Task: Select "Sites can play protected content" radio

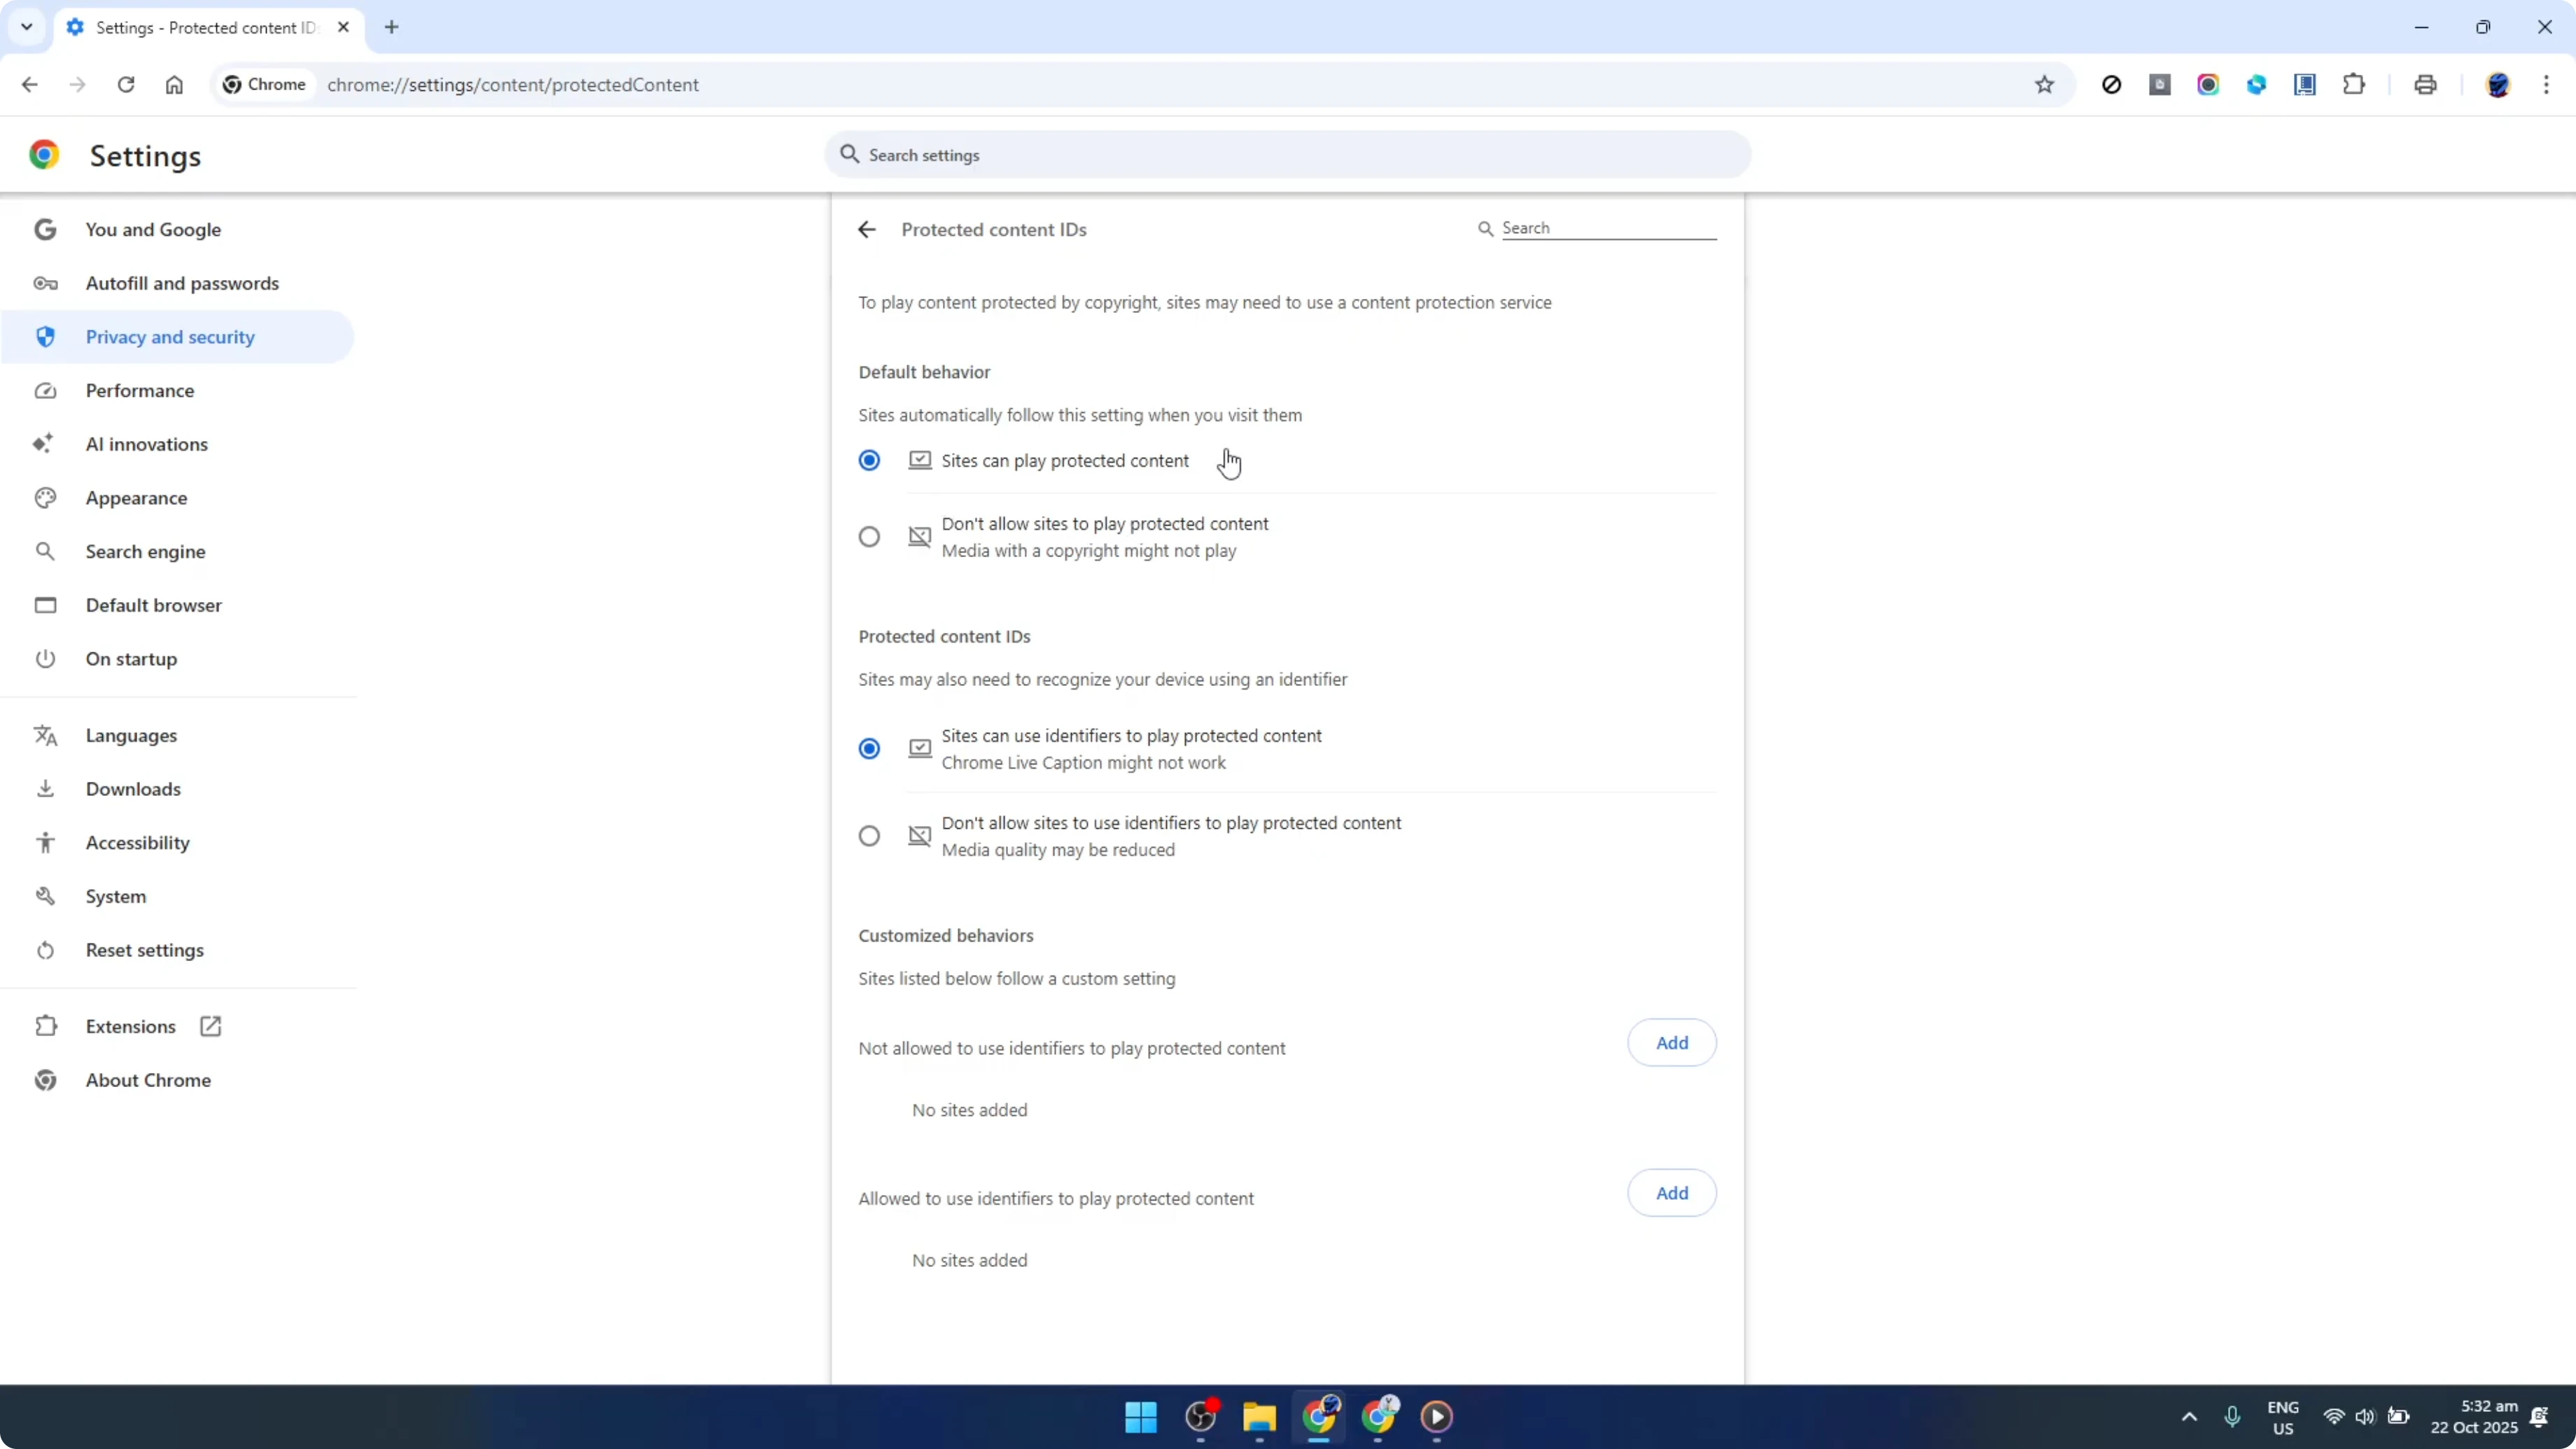Action: [x=868, y=460]
